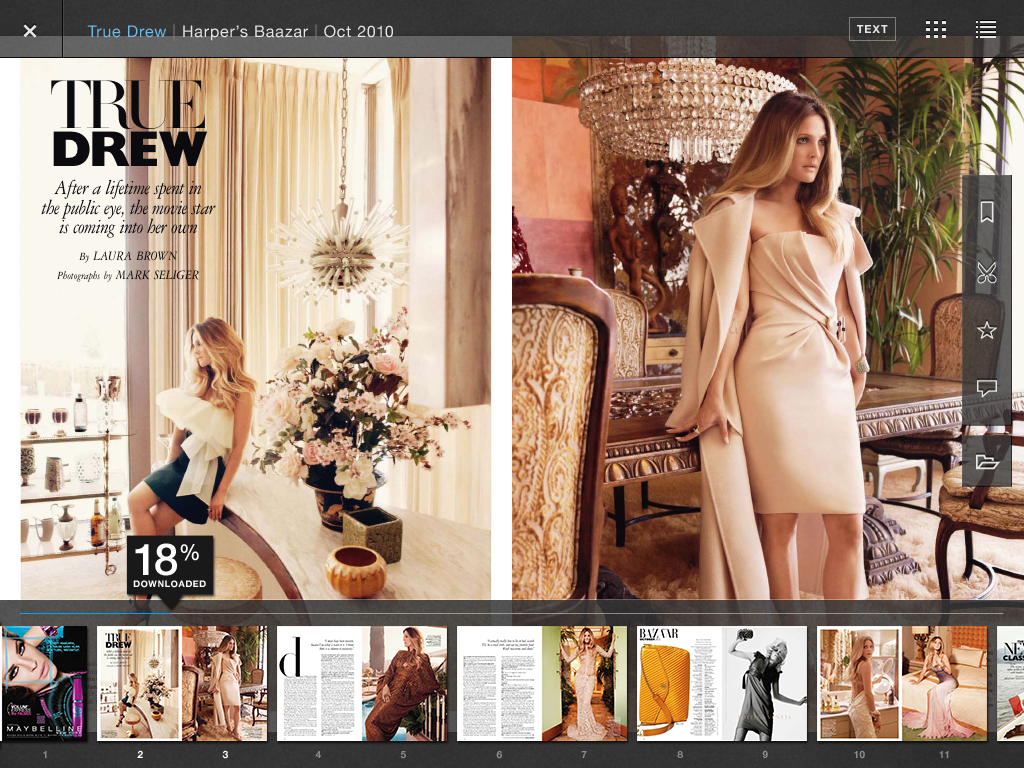The width and height of the screenshot is (1024, 768).
Task: Tap page number 7 under the thumbnails
Action: tap(584, 754)
